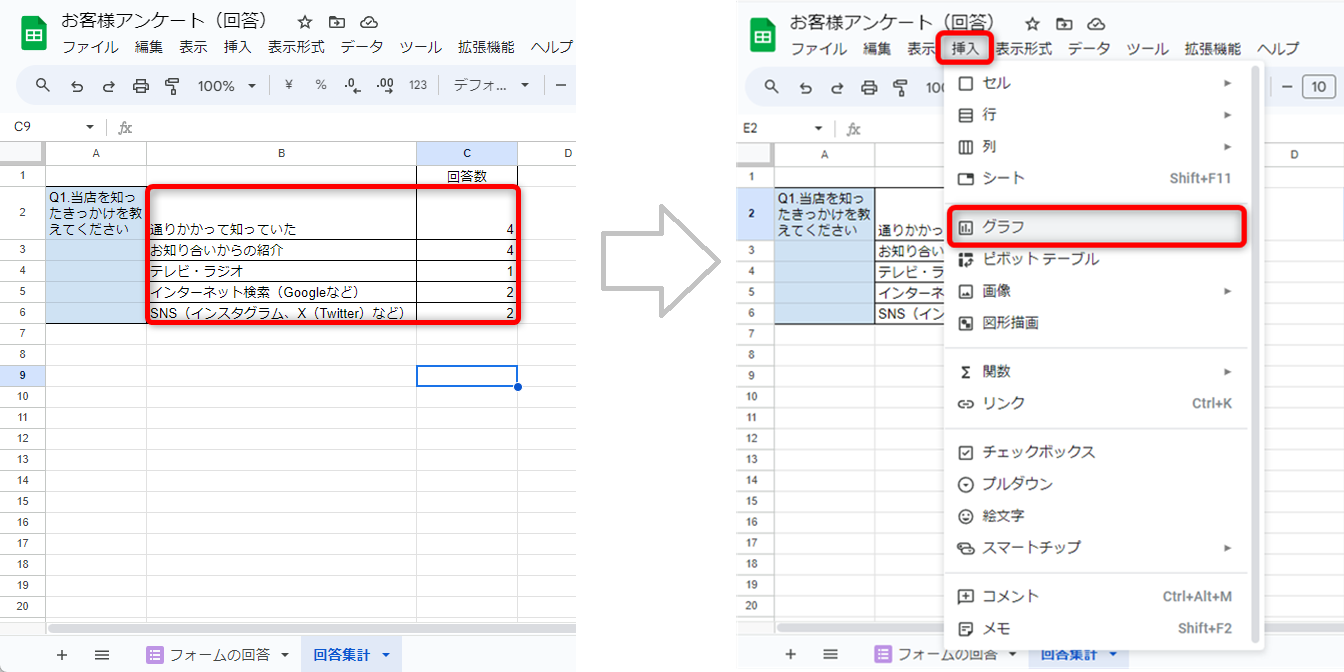Click the print icon
Image resolution: width=1344 pixels, height=672 pixels.
[x=142, y=86]
